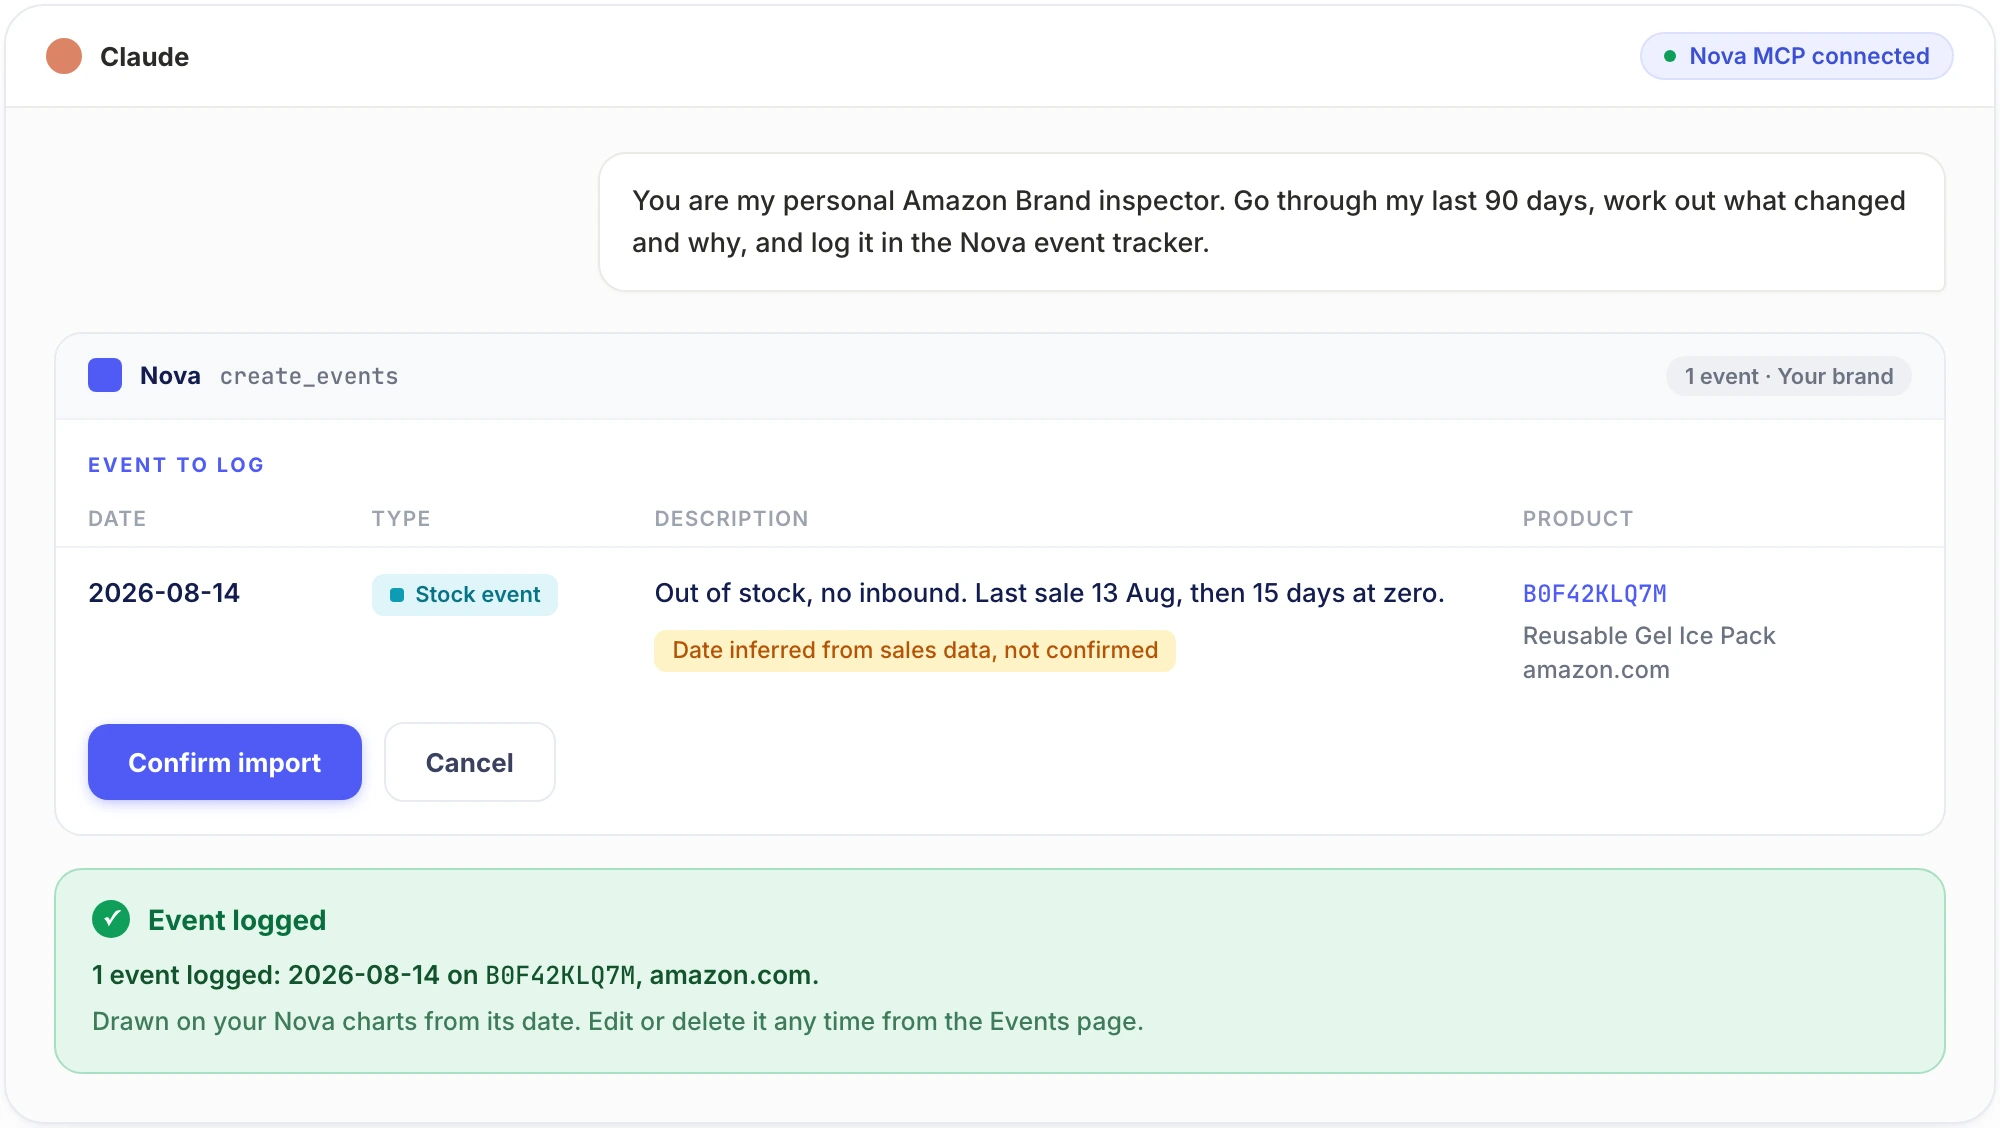This screenshot has width=2000, height=1128.
Task: Select the date 2026-08-14 in the table
Action: tap(164, 593)
